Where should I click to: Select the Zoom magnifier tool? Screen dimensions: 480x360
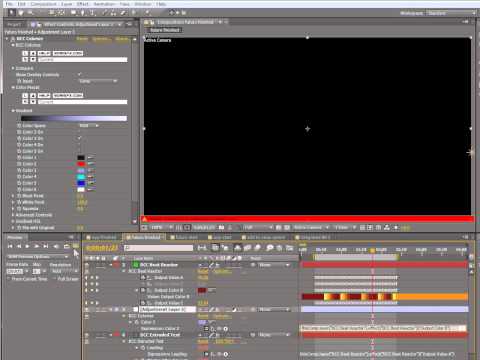31,13
